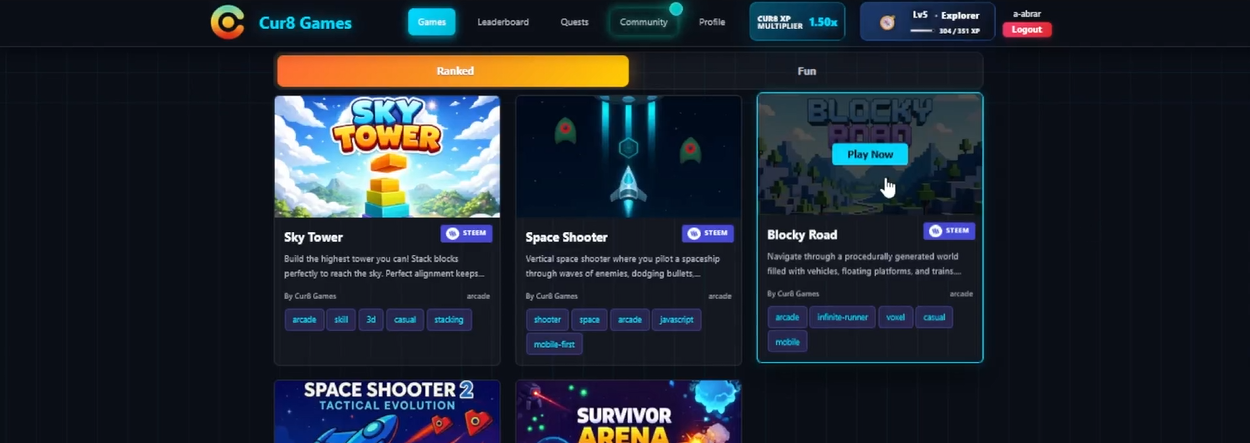This screenshot has width=1250, height=443.
Task: Click the Play Now button on Blocky Road
Action: [x=870, y=154]
